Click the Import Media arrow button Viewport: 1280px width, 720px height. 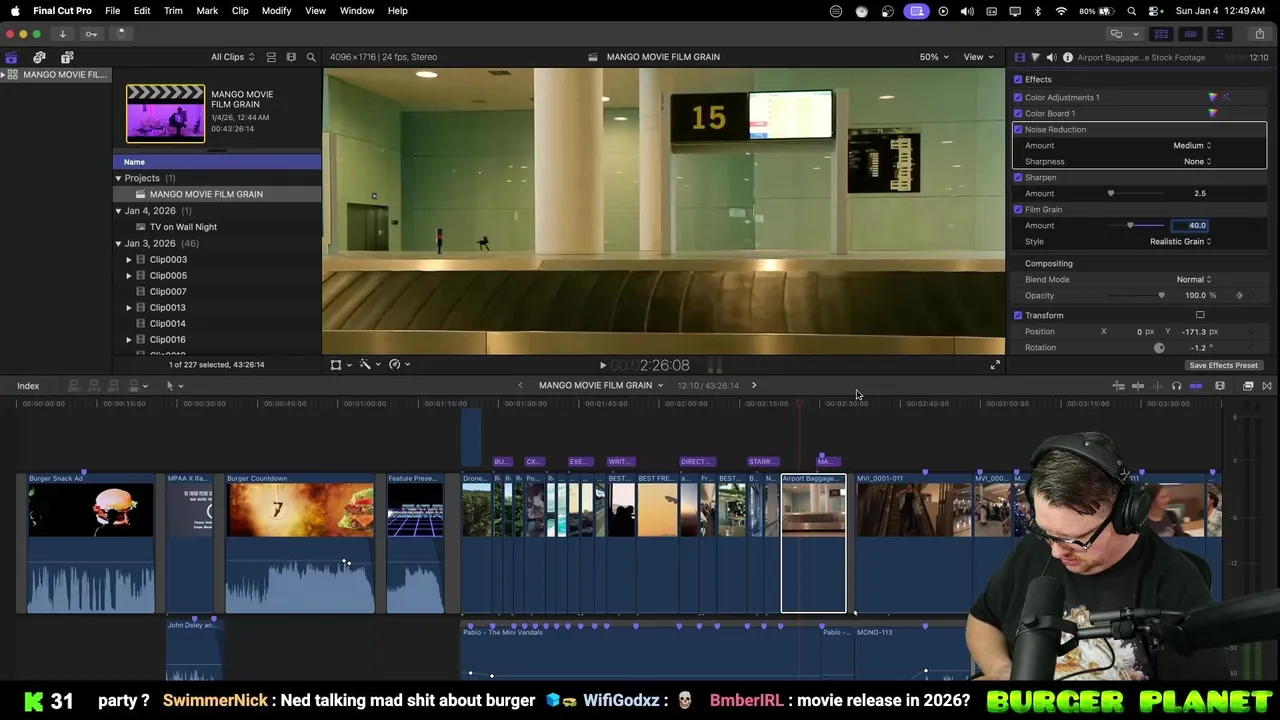point(62,33)
